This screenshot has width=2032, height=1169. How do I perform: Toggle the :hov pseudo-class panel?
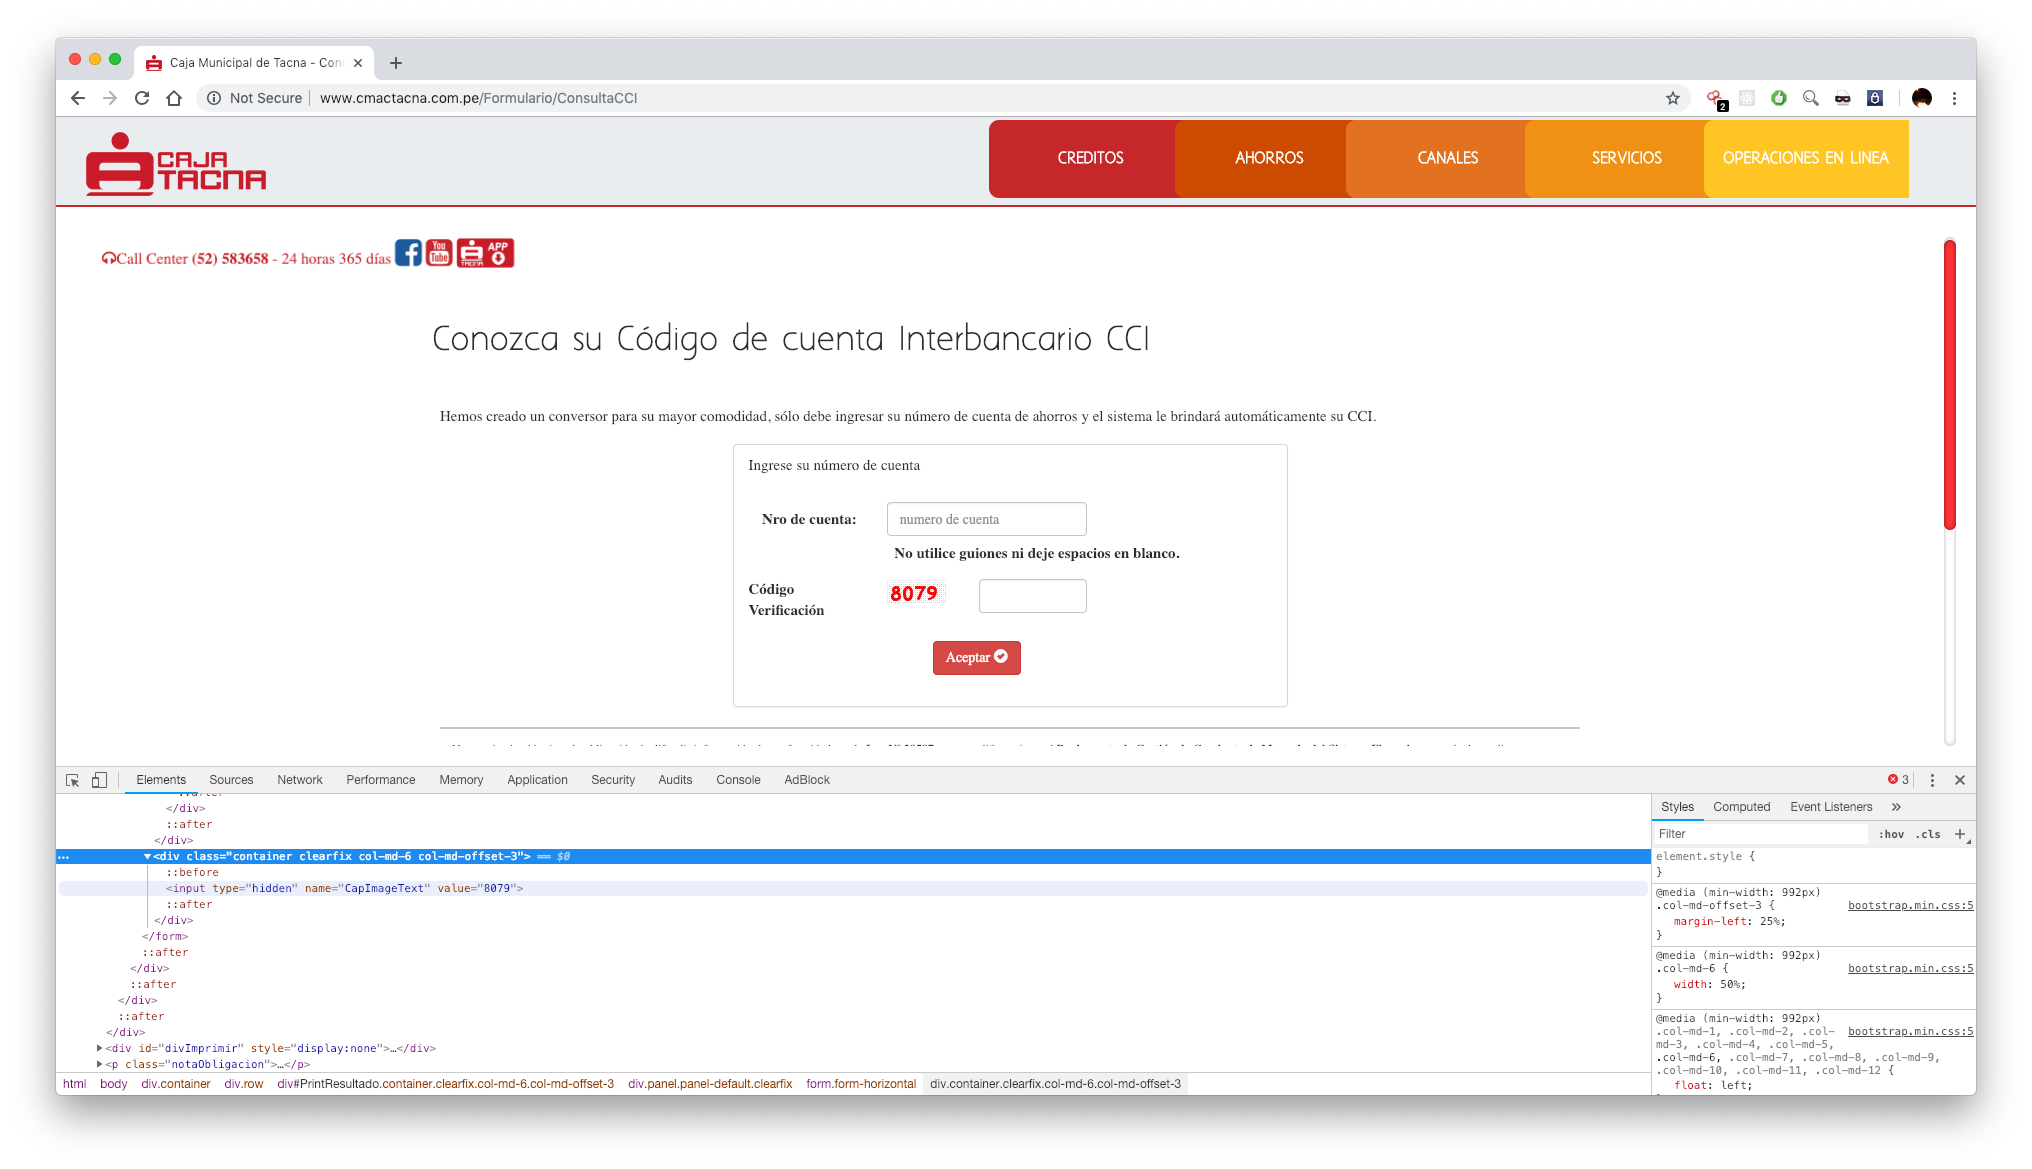tap(1891, 833)
